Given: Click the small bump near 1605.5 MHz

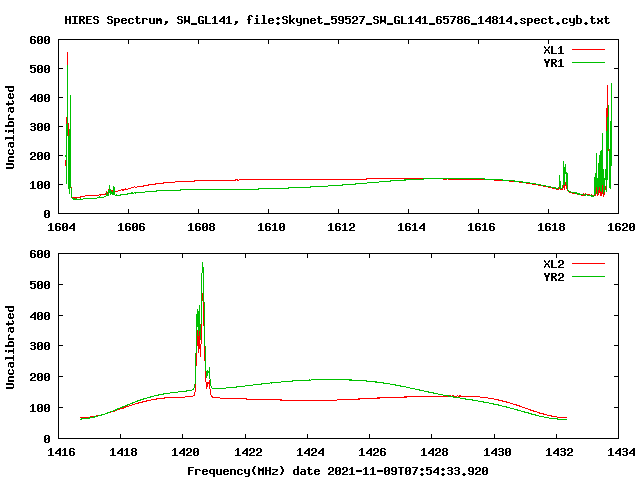Looking at the screenshot, I should (x=111, y=191).
